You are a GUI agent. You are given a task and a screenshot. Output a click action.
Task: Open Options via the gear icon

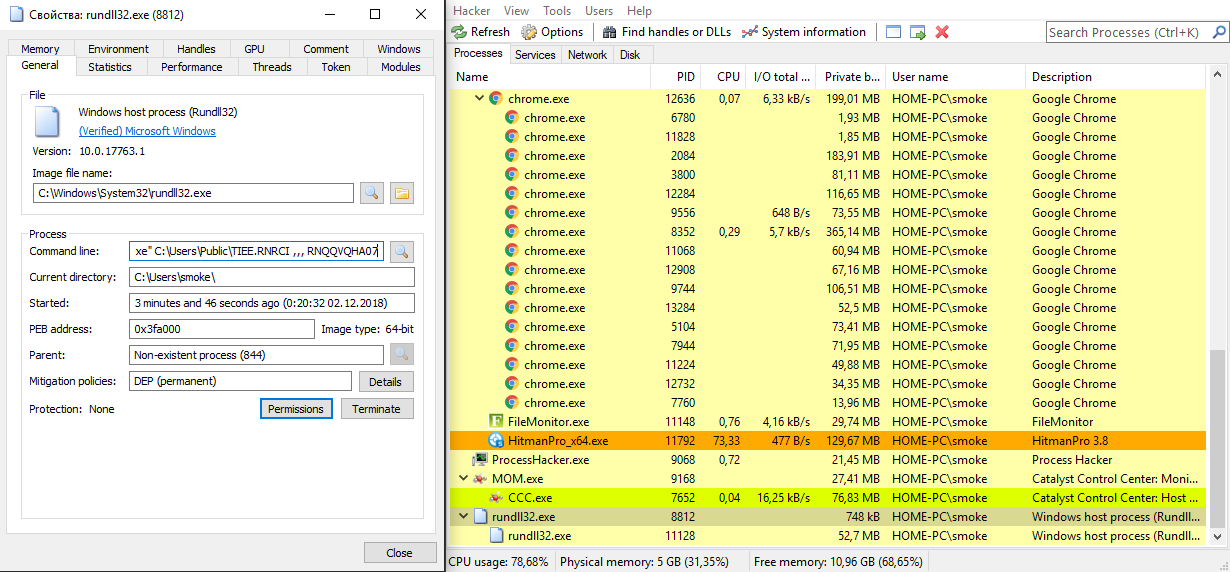pyautogui.click(x=529, y=32)
